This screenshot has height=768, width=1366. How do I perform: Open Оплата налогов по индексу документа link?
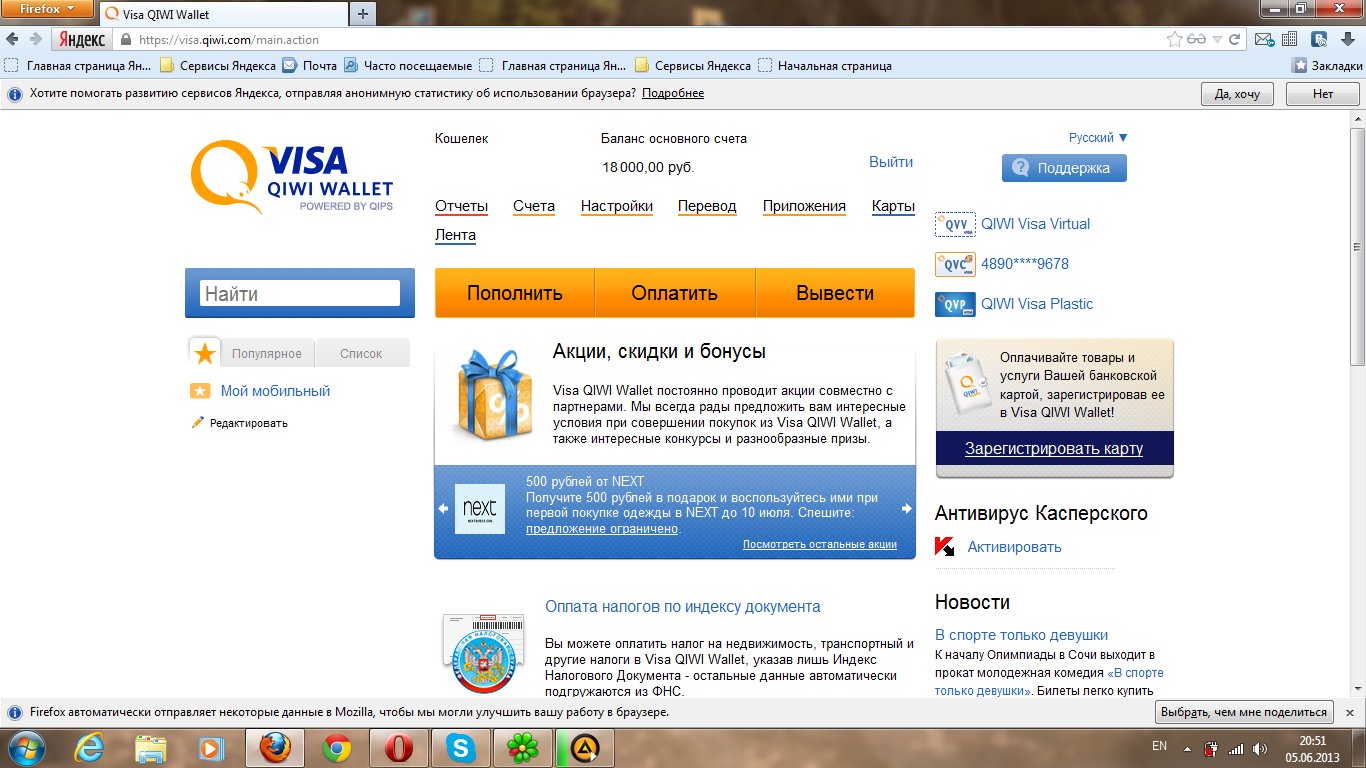click(683, 606)
